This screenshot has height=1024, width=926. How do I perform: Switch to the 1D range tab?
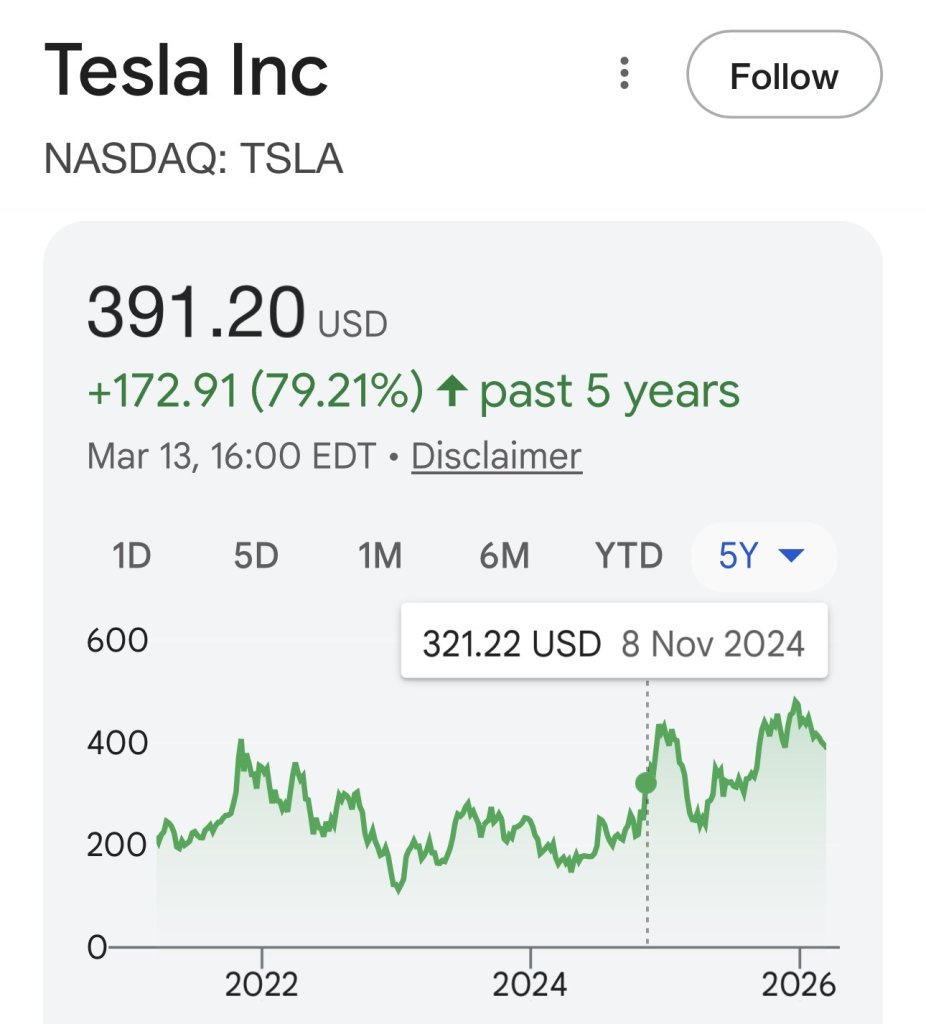[130, 555]
